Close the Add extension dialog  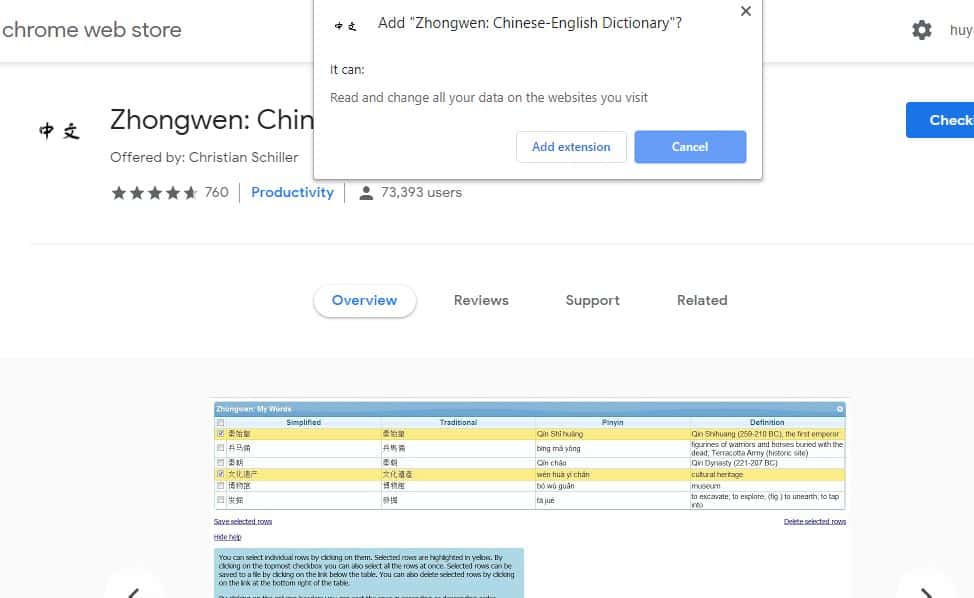(x=746, y=11)
